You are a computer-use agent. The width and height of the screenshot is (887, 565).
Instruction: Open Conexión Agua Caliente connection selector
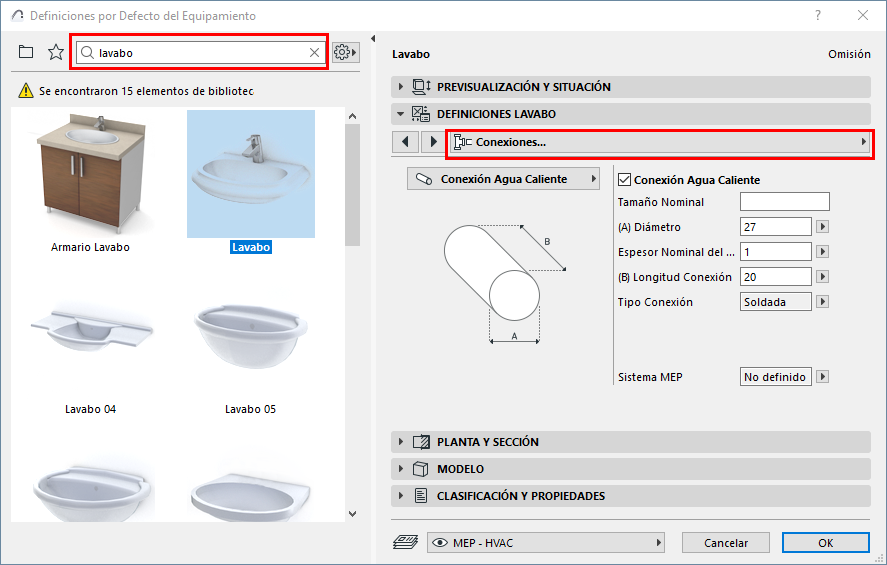point(504,179)
